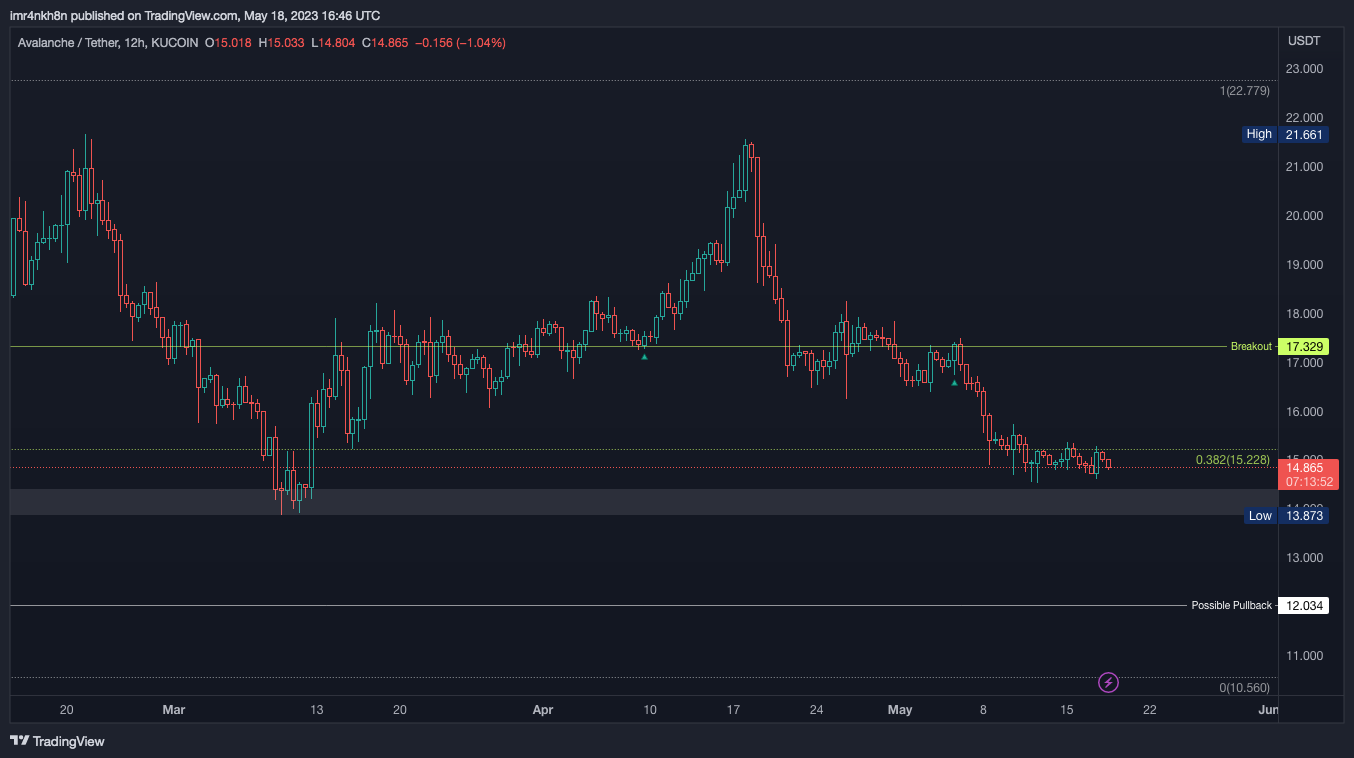Click the 19.000 price axis label
1354x758 pixels.
pyautogui.click(x=1305, y=265)
